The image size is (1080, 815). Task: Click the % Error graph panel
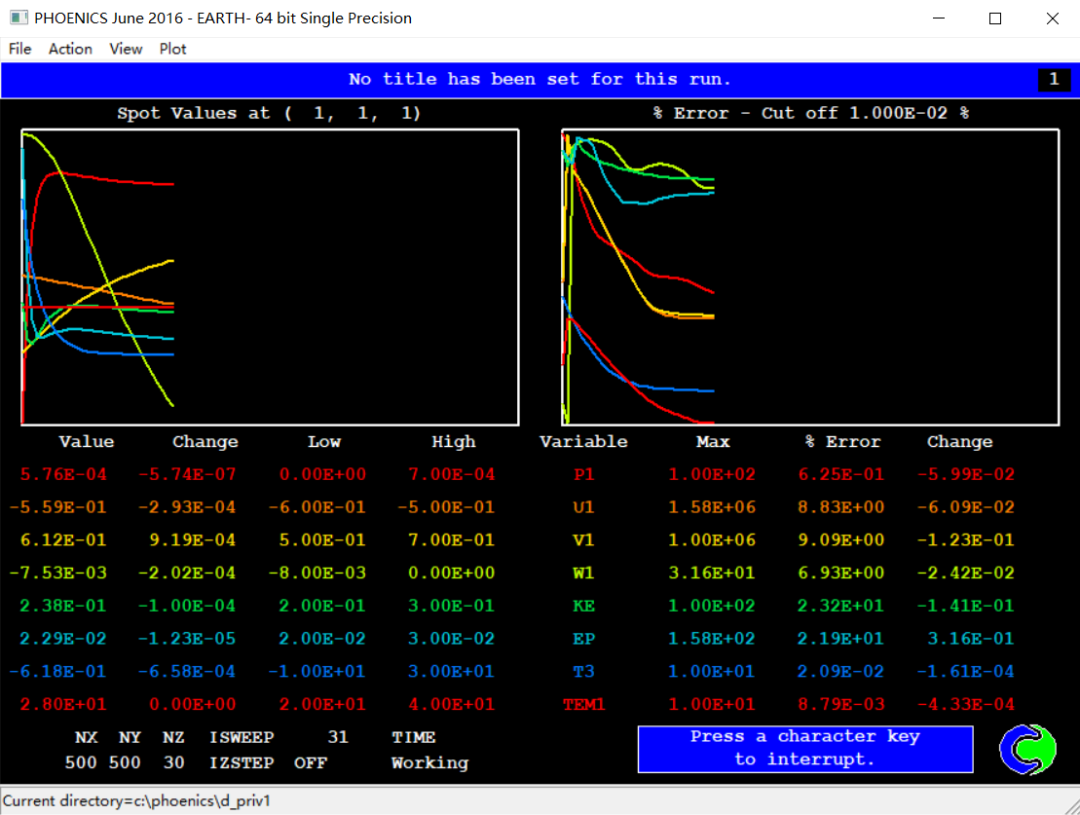pos(810,277)
